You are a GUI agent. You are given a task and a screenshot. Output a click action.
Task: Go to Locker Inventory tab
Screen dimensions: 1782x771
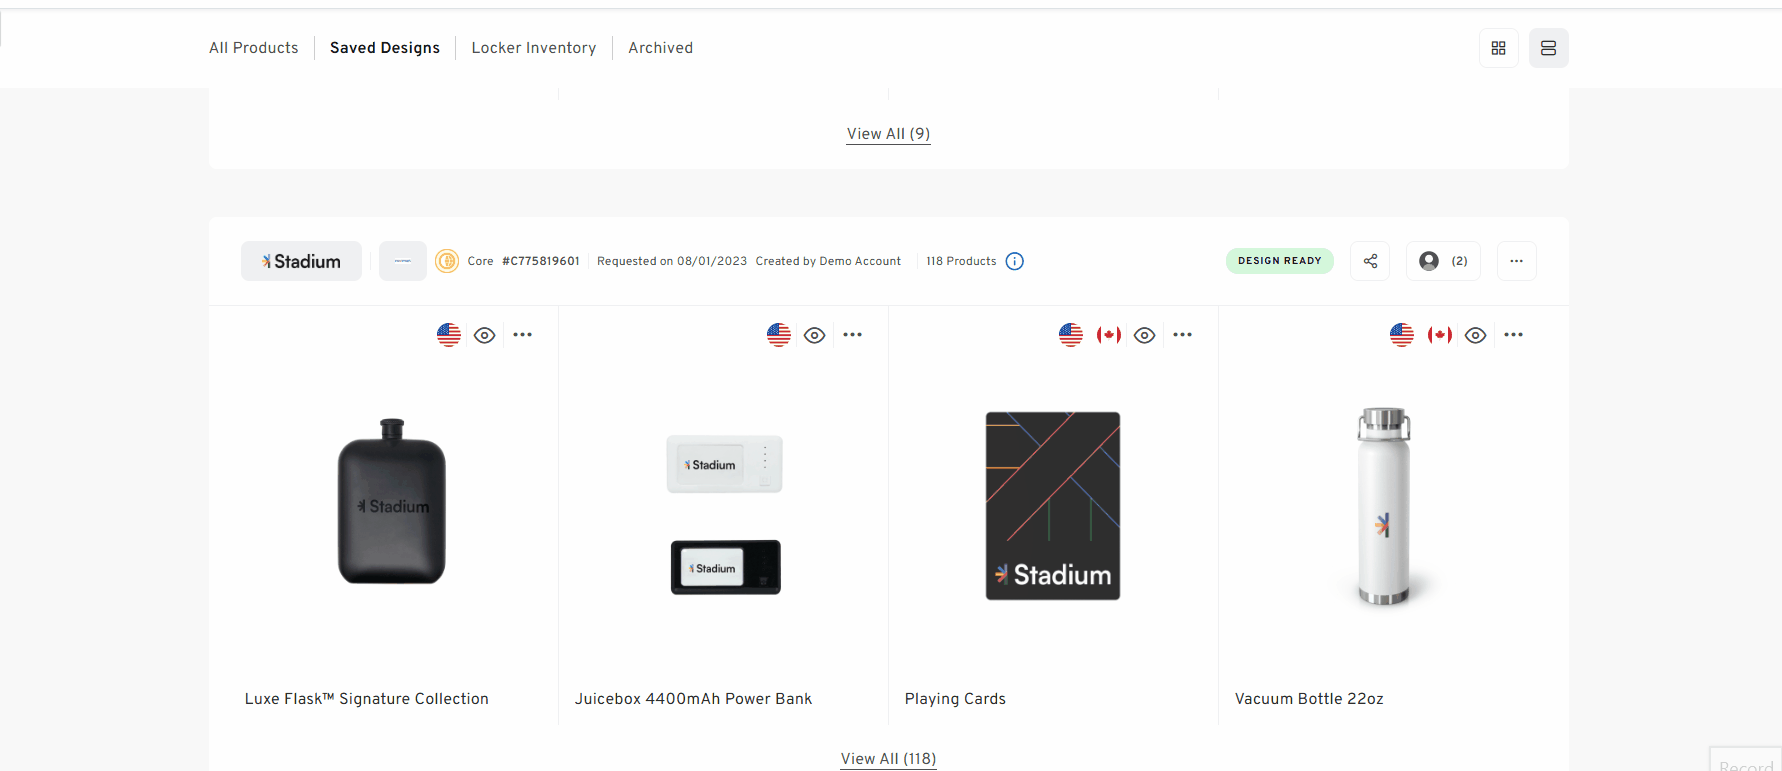click(x=533, y=48)
